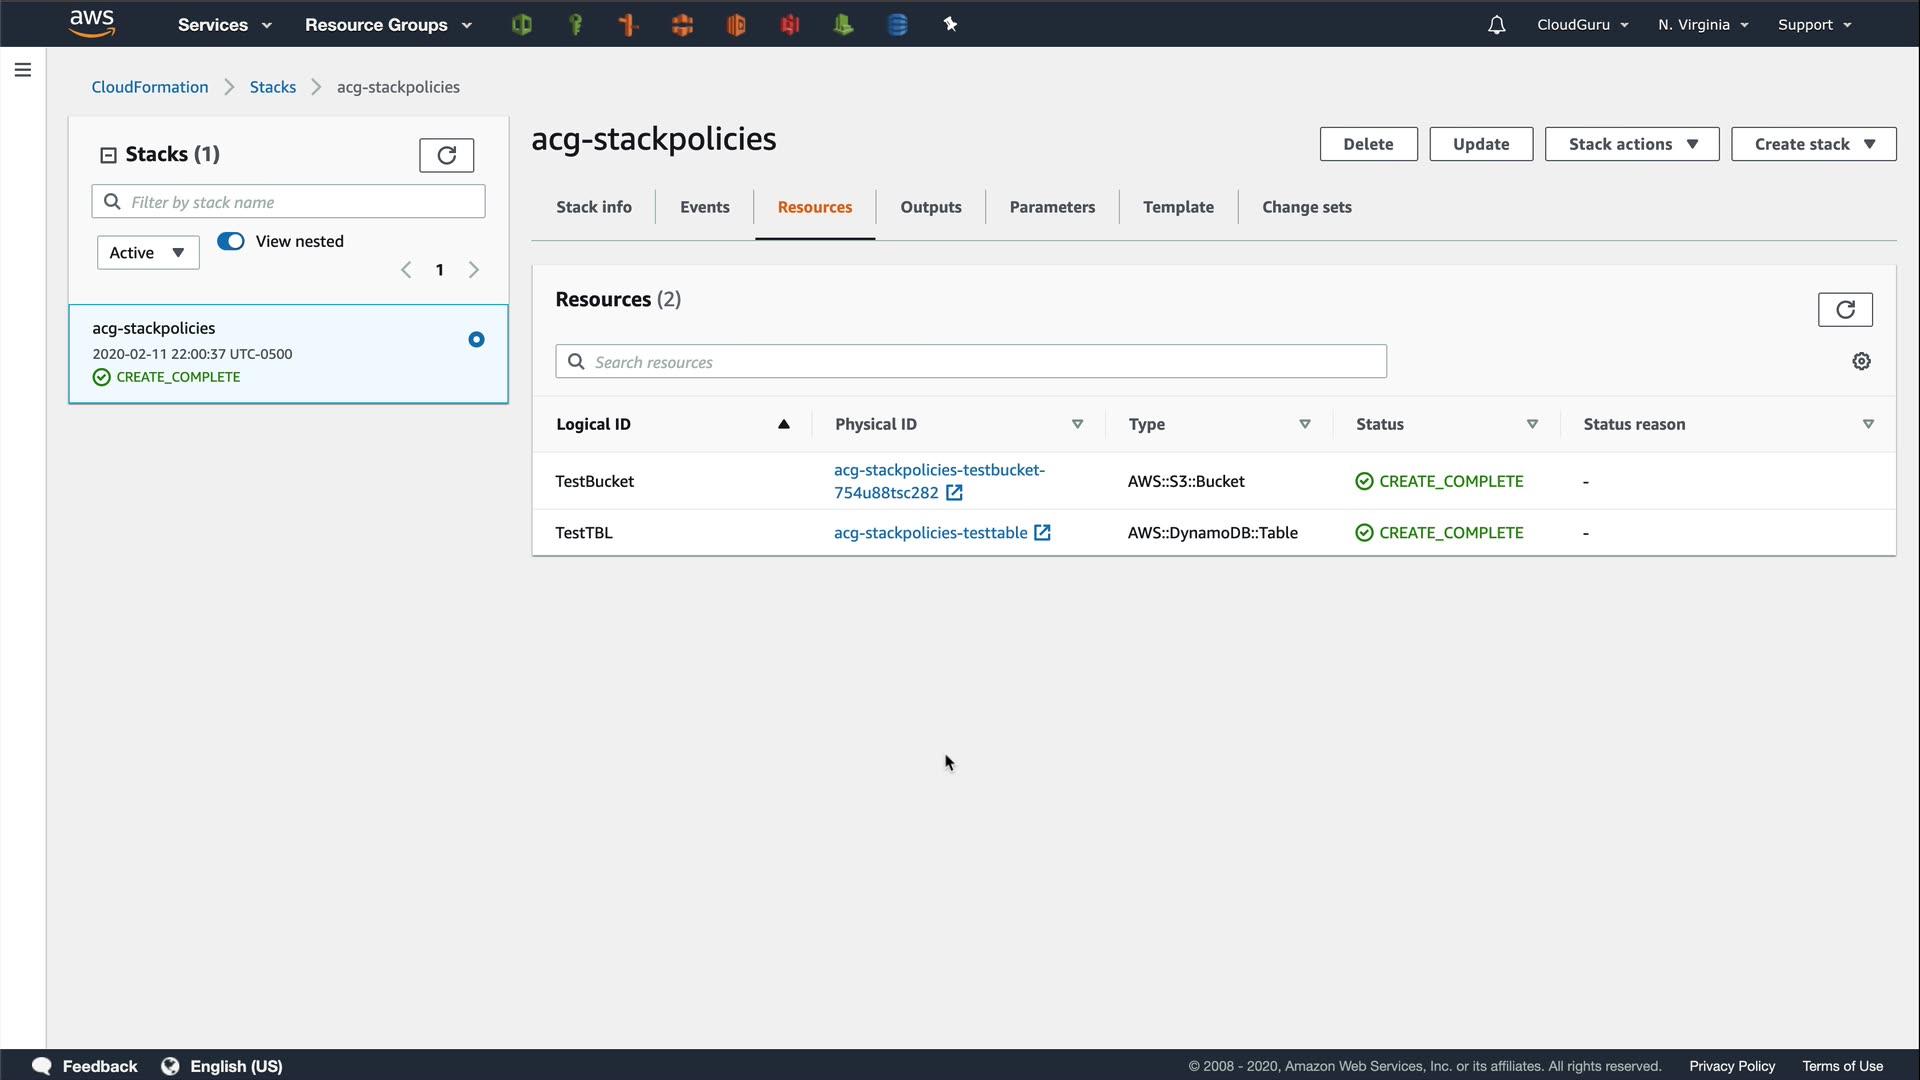
Task: Open the acg-stackpolicies-testtable physical ID link
Action: (x=930, y=533)
